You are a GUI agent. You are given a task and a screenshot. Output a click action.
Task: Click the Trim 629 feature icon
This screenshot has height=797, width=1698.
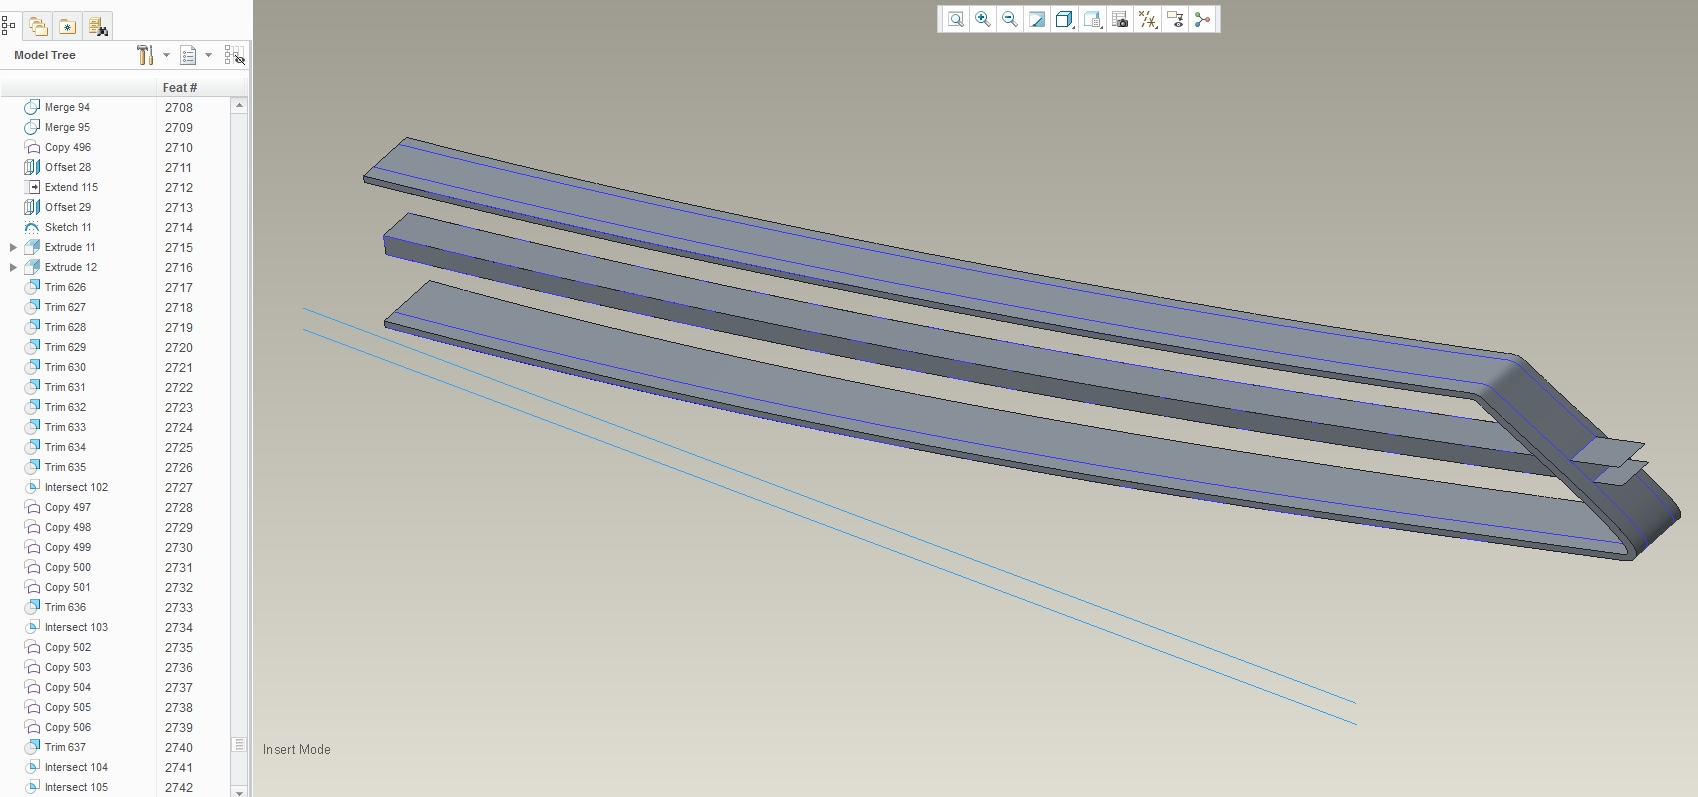pos(32,347)
